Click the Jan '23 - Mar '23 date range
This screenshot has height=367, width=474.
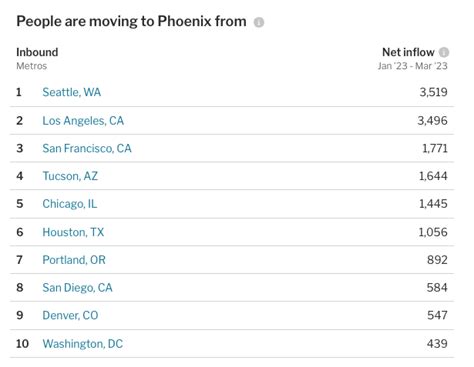(413, 66)
